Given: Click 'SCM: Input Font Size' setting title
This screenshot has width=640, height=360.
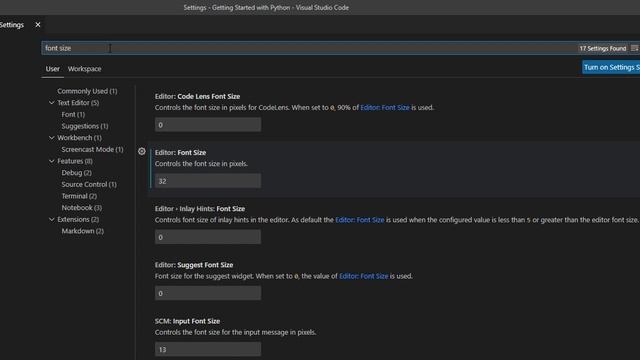Looking at the screenshot, I should click(187, 321).
